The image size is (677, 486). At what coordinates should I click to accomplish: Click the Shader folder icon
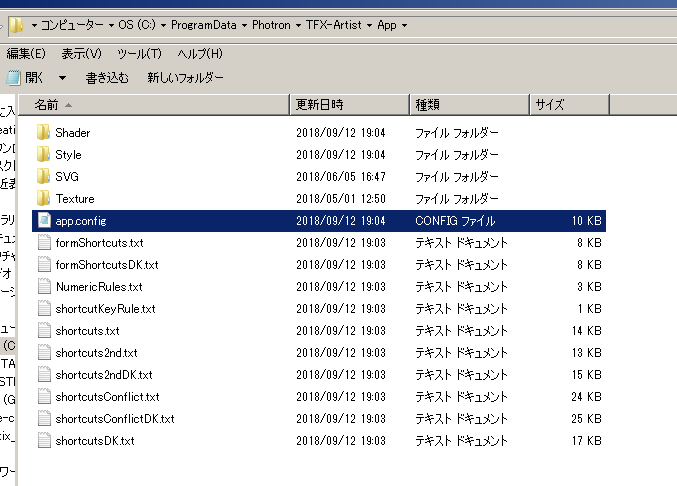click(x=43, y=133)
